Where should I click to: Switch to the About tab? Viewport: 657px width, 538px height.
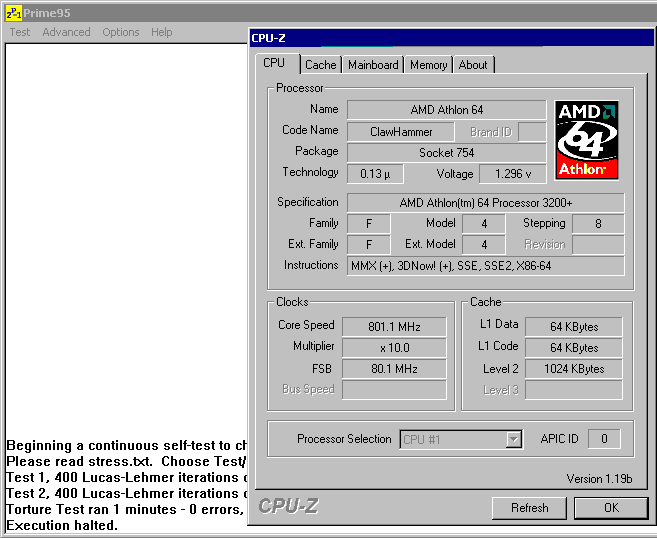[x=473, y=65]
